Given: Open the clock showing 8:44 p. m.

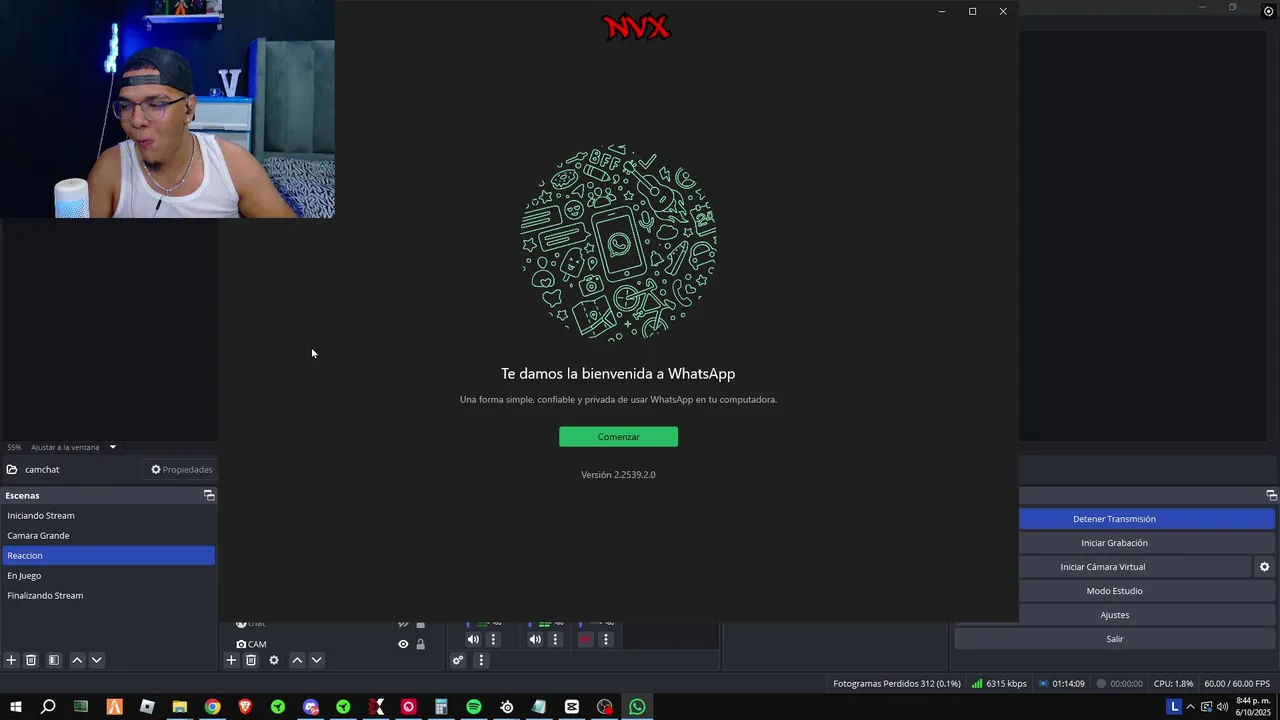Looking at the screenshot, I should [1254, 707].
